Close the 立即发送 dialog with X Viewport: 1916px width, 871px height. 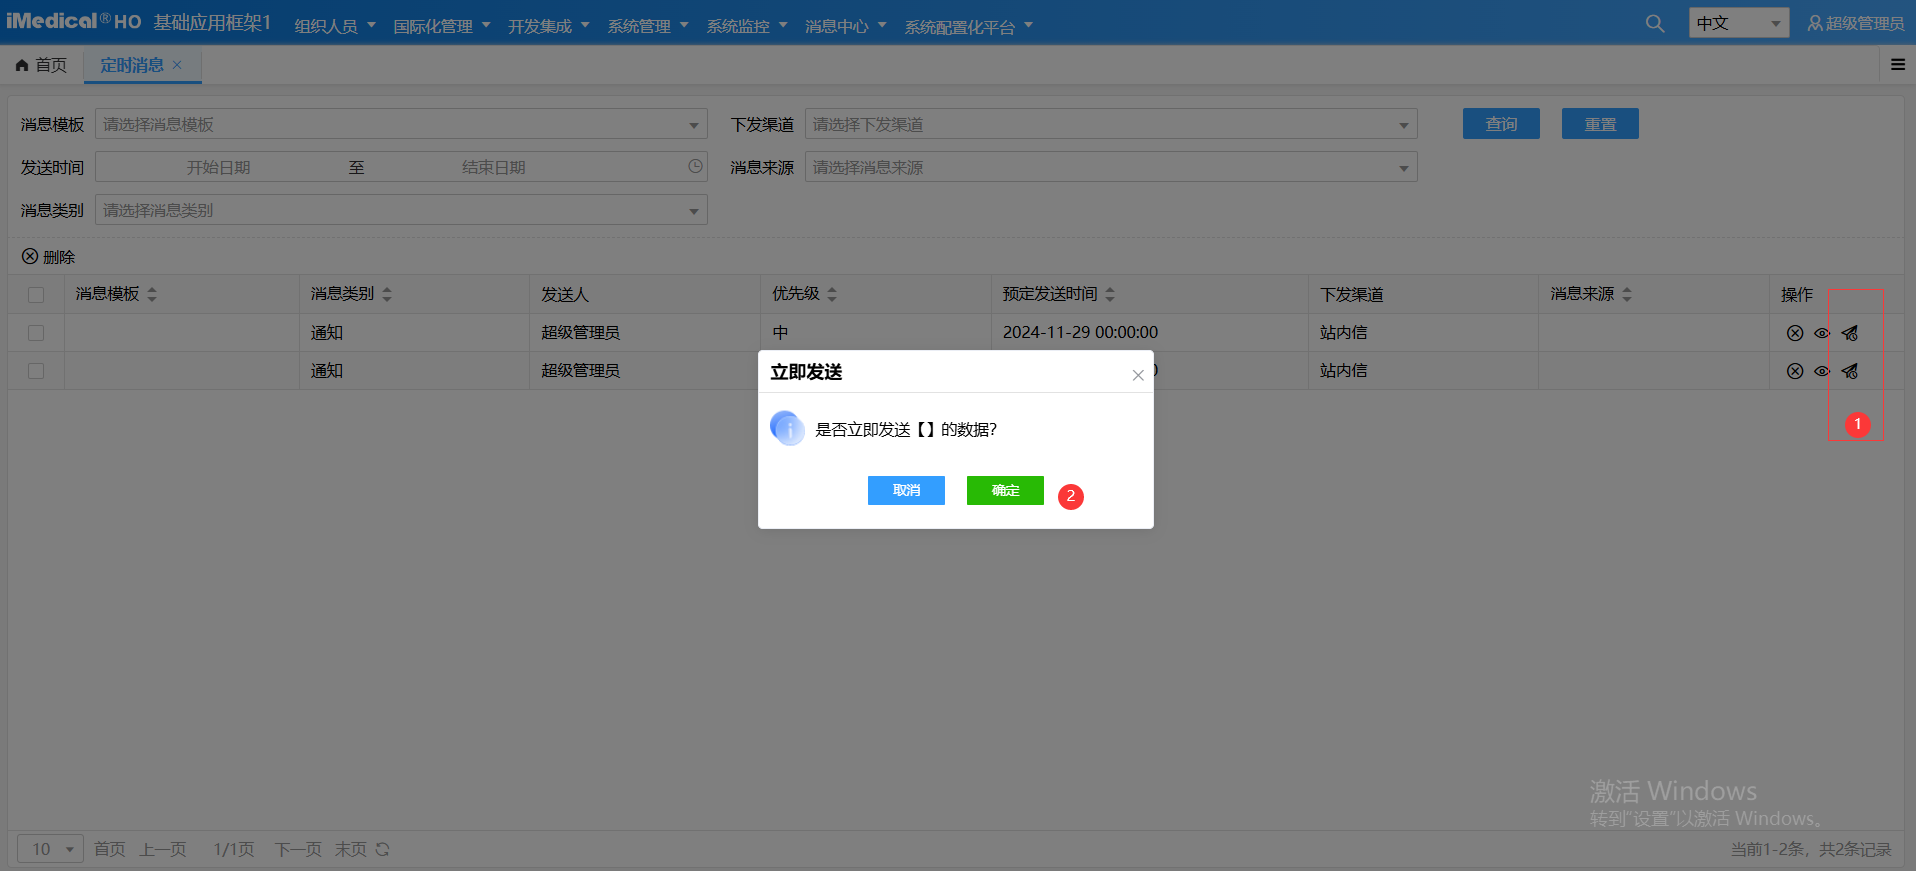(1137, 375)
